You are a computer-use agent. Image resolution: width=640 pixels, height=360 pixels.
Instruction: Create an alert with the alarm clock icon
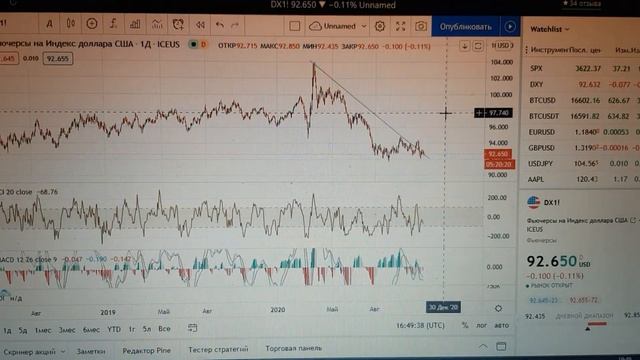point(178,24)
